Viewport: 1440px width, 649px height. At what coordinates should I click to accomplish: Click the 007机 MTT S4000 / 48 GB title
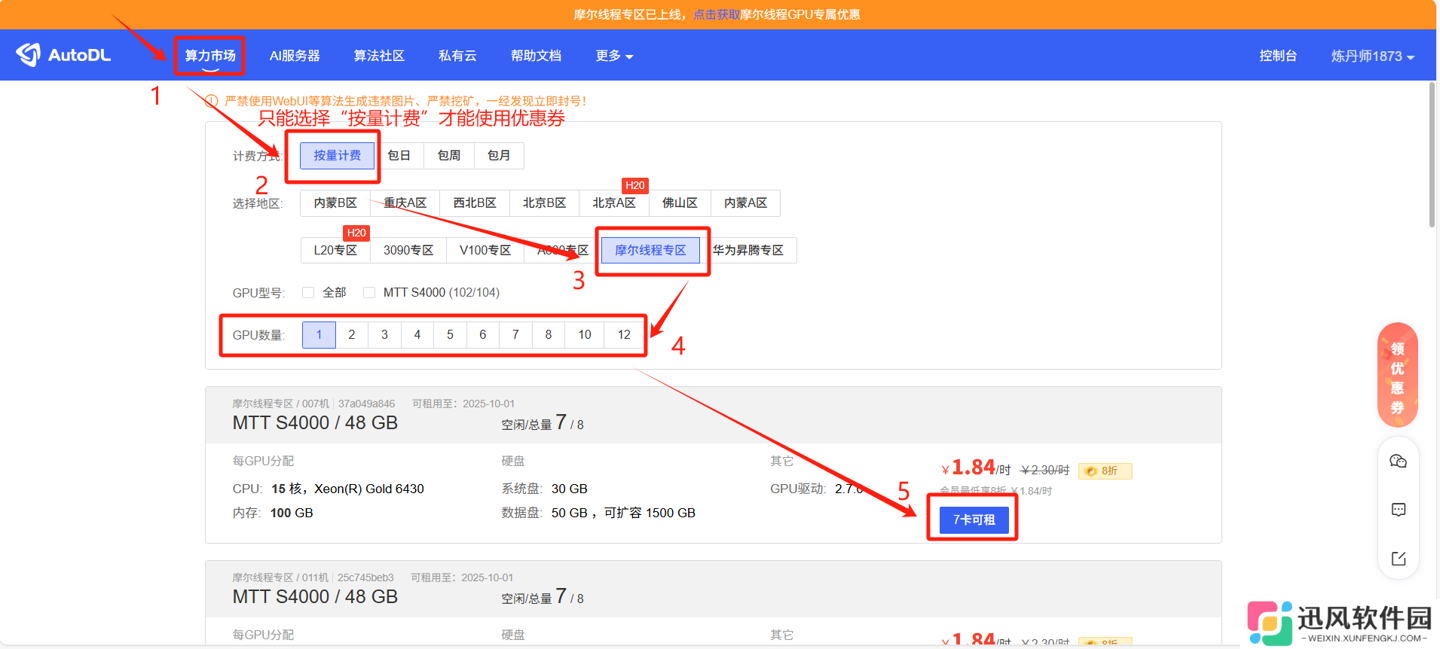pos(315,423)
